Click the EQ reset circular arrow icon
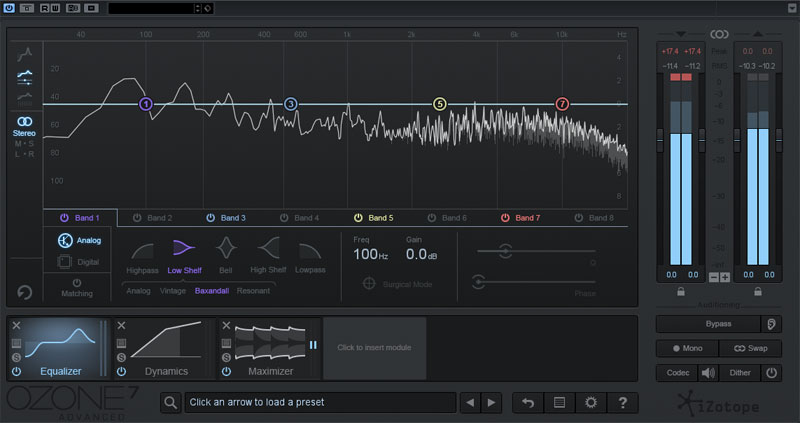 coord(24,292)
